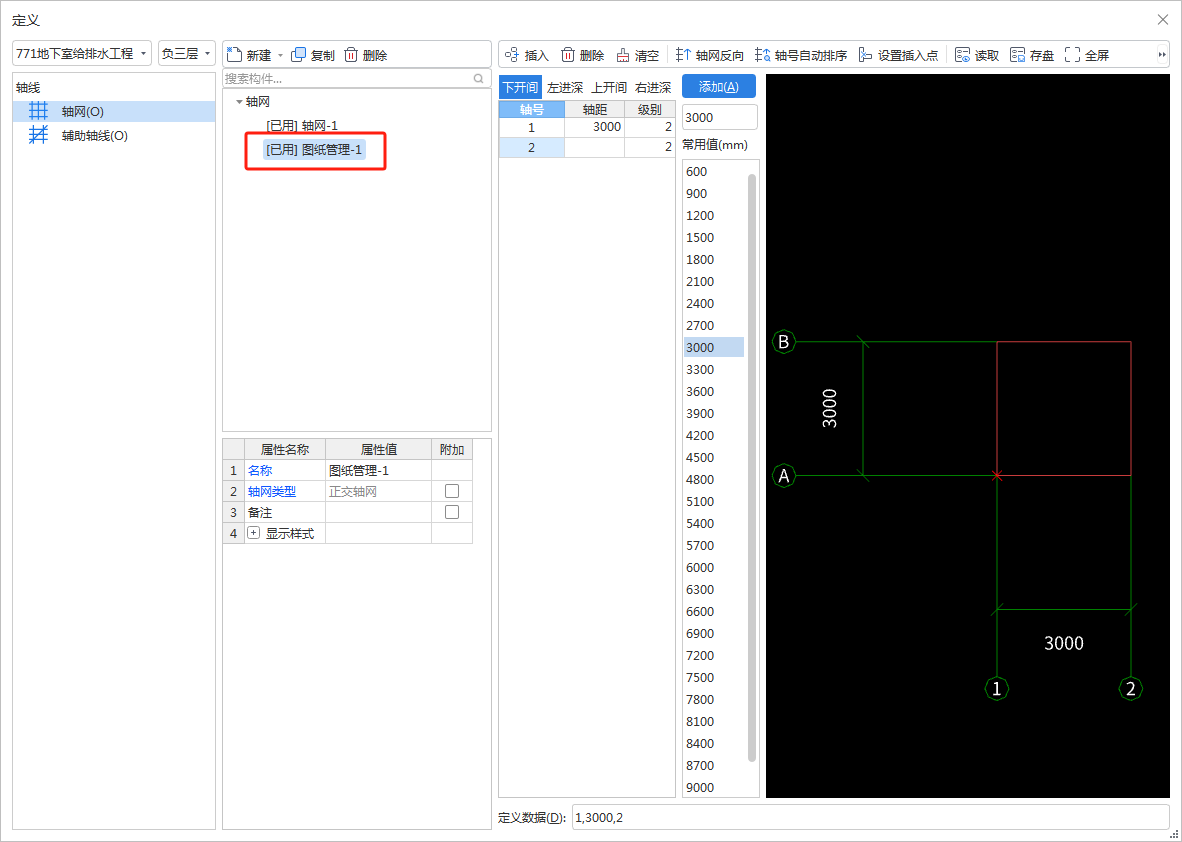Click the 复制 (Copy) component icon
1182x842 pixels.
[x=299, y=54]
